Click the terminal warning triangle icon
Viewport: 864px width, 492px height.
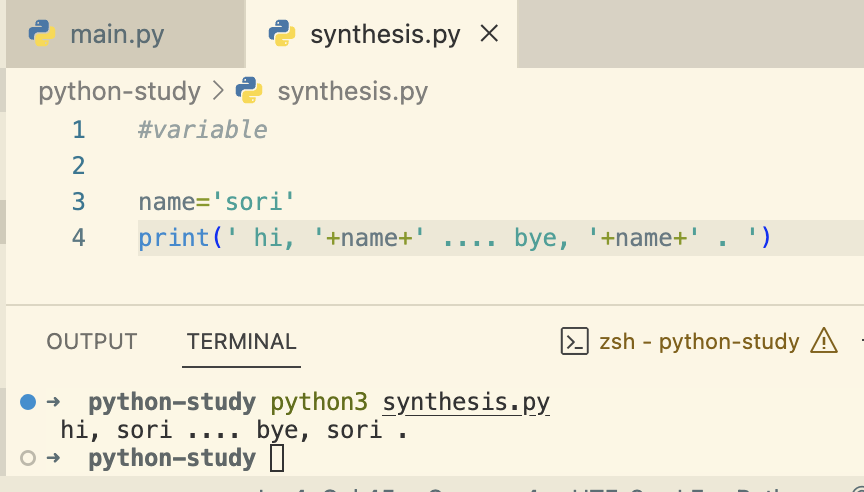click(824, 340)
